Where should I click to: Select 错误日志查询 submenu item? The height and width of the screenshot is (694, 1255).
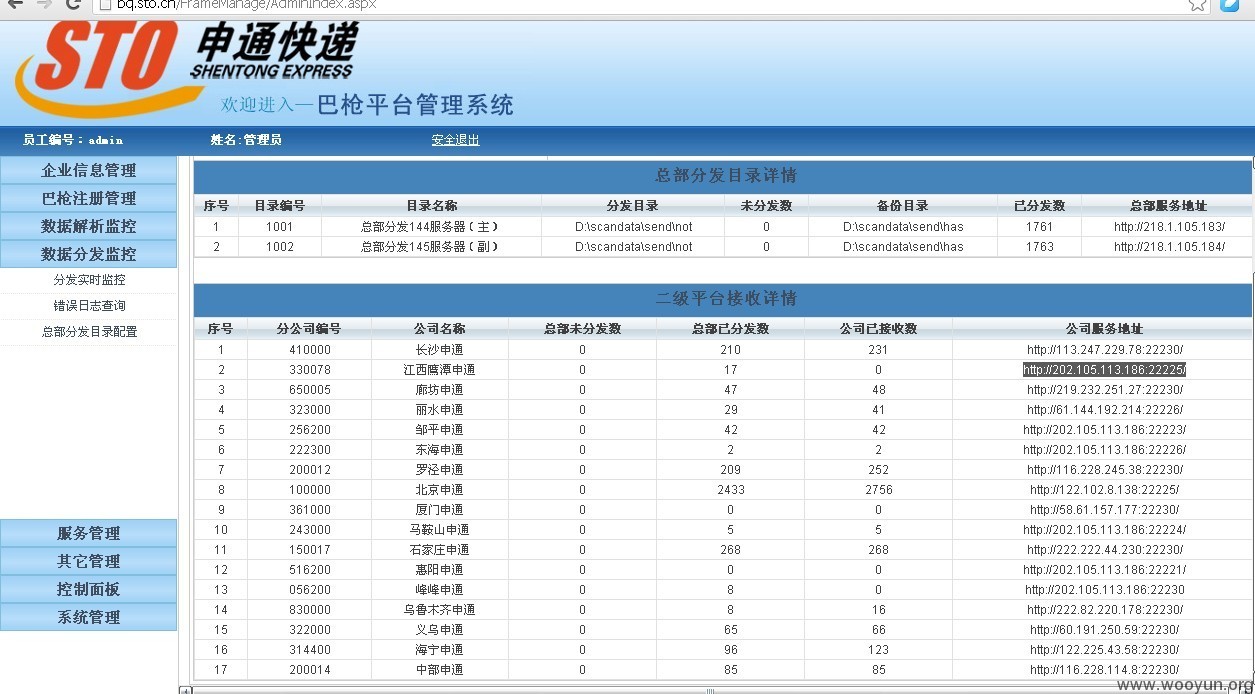(x=89, y=306)
